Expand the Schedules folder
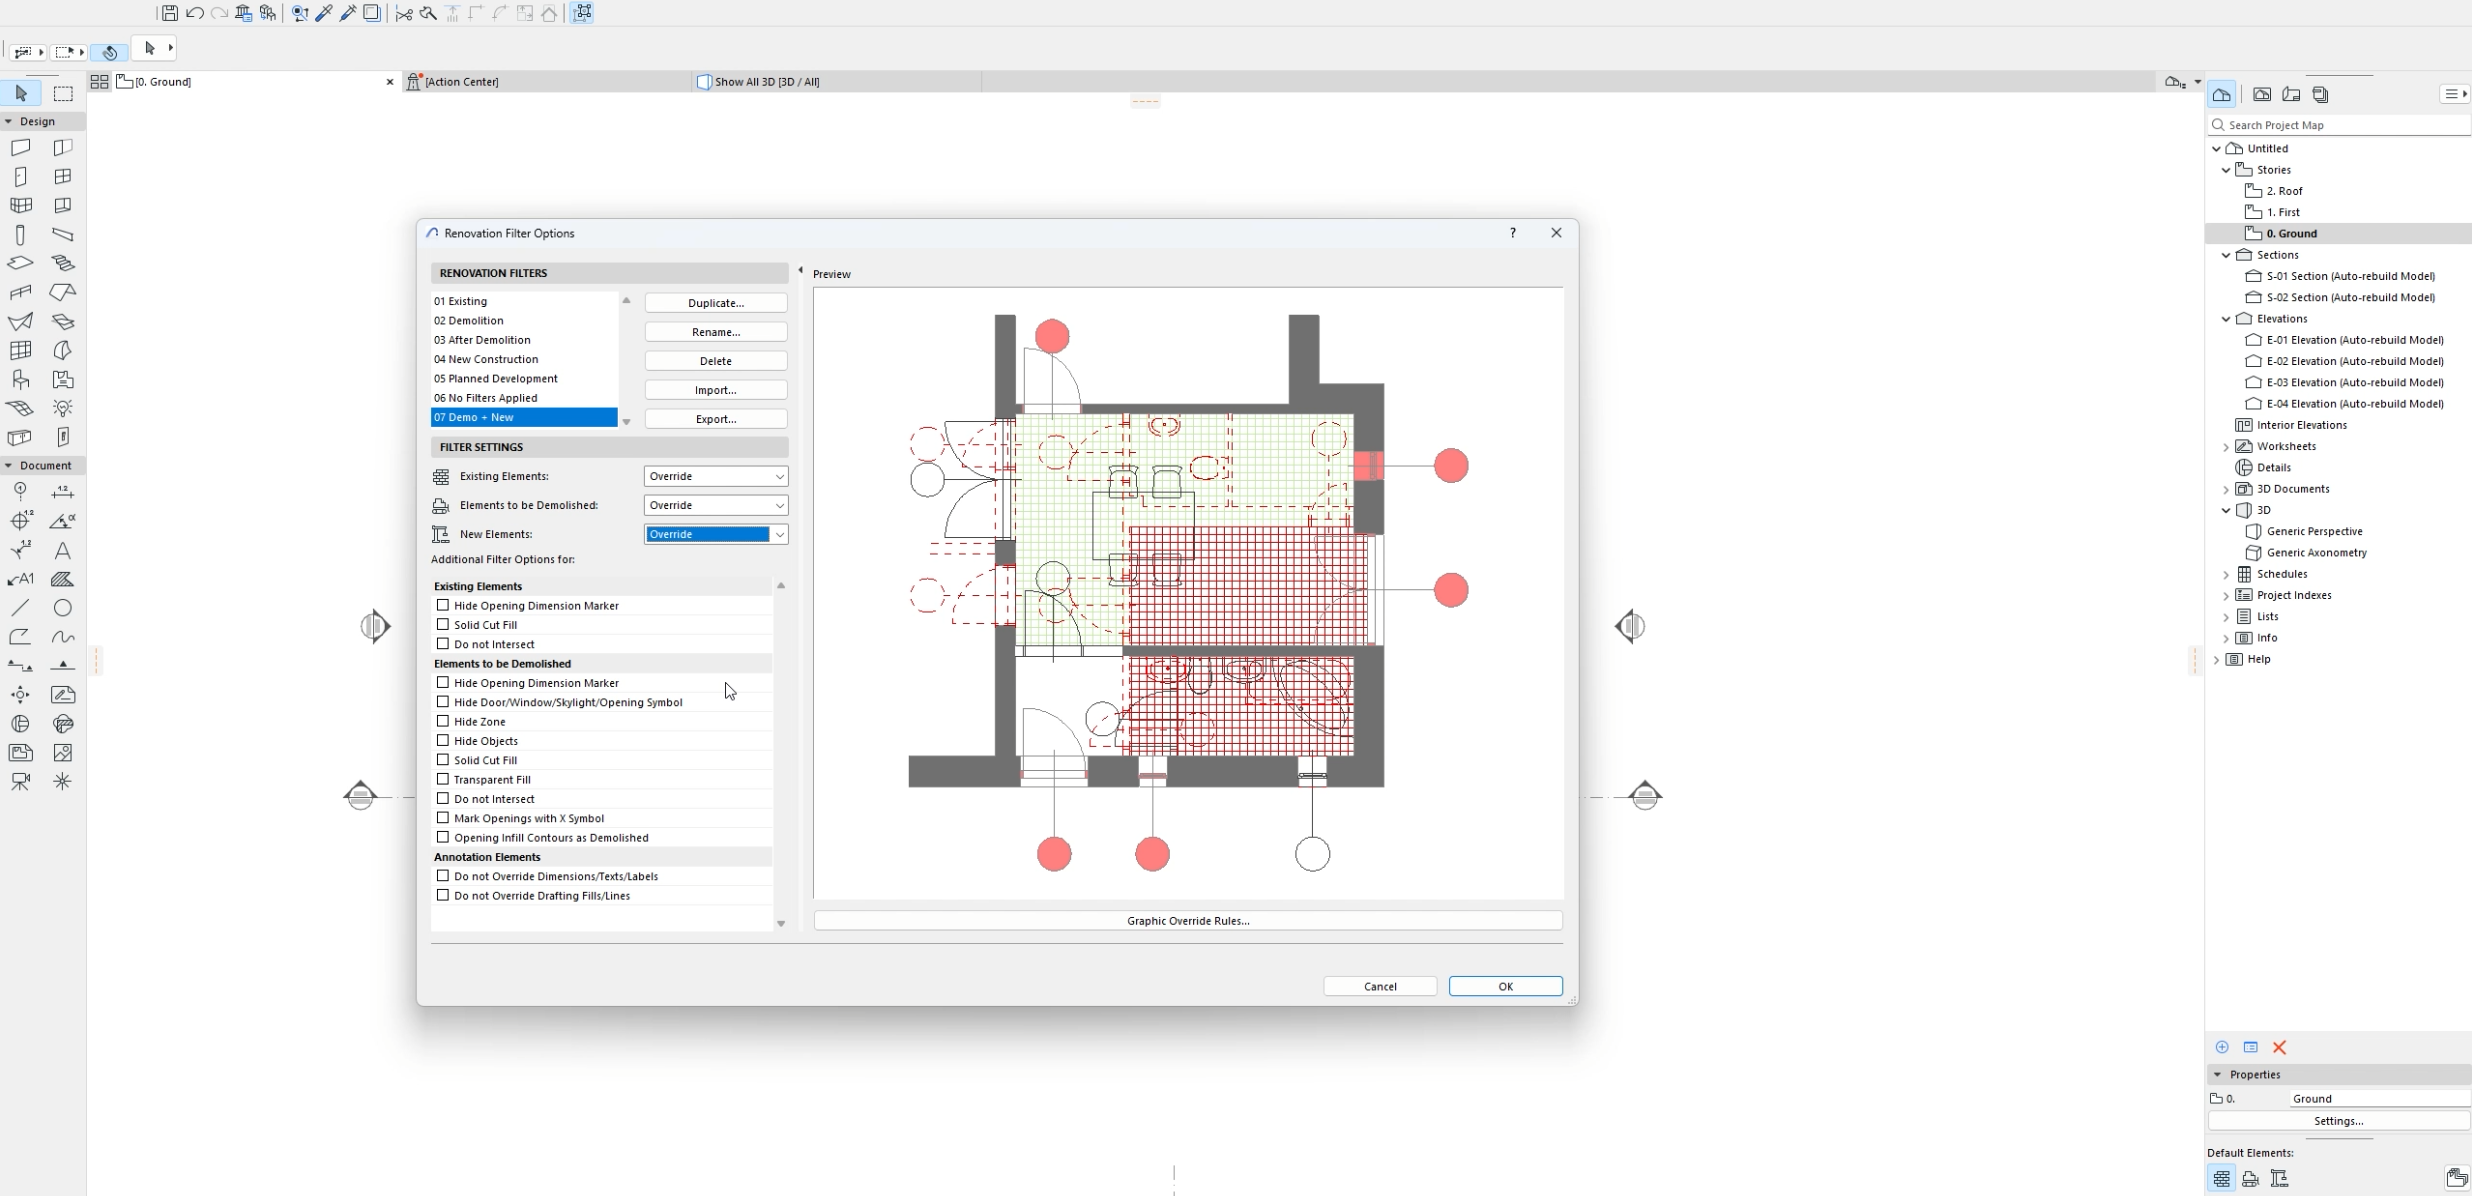Screen dimensions: 2472x1196 pos(2227,575)
